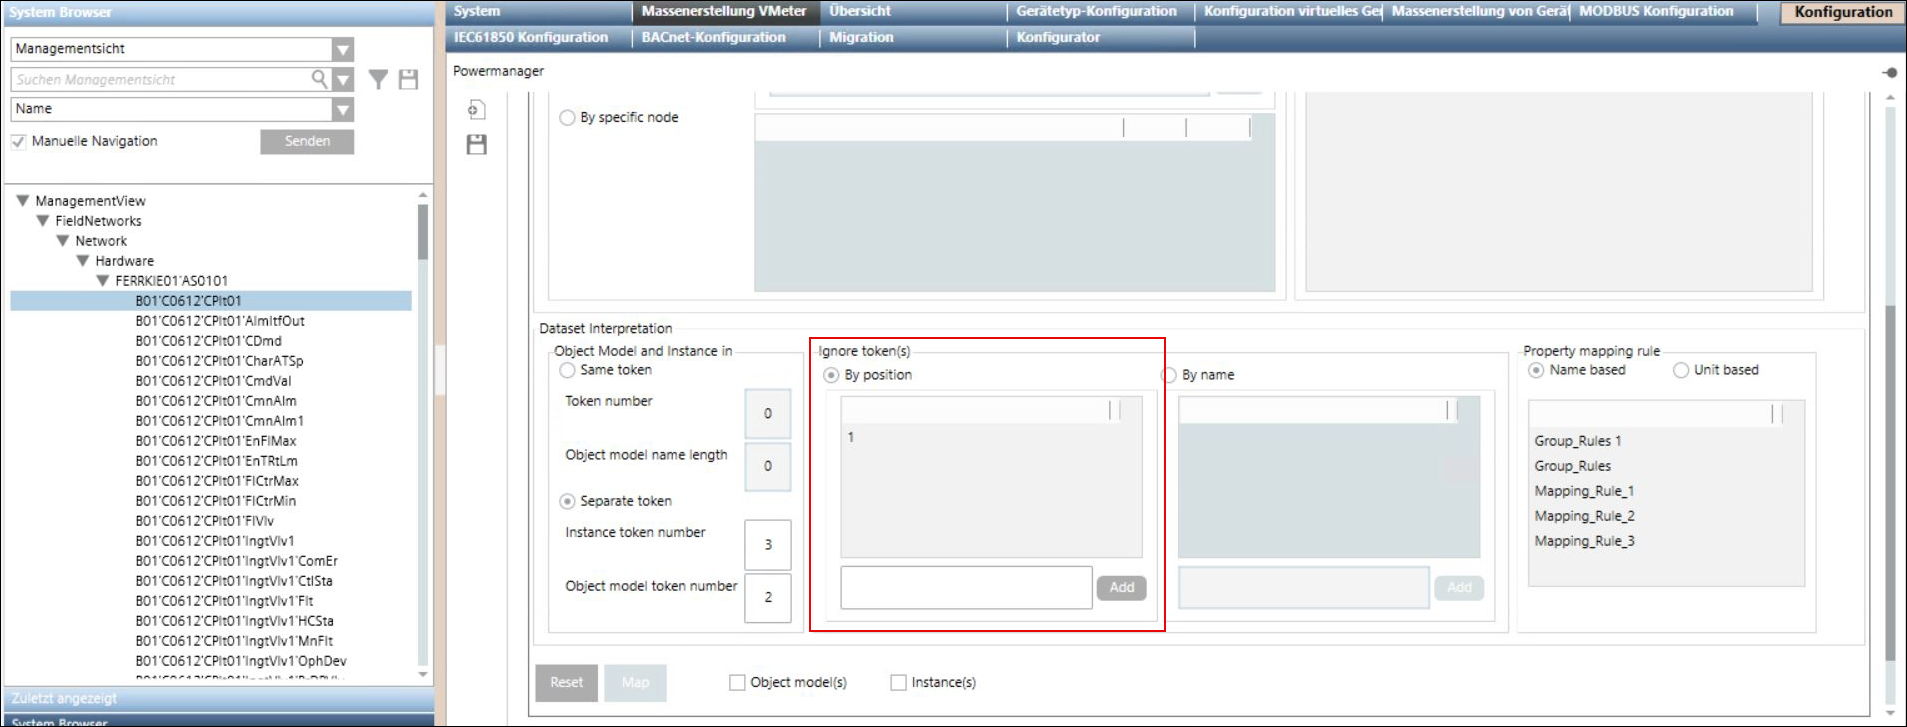Image resolution: width=1907 pixels, height=727 pixels.
Task: Select Mapping_Rule_2 in the property mapping list
Action: point(1584,516)
